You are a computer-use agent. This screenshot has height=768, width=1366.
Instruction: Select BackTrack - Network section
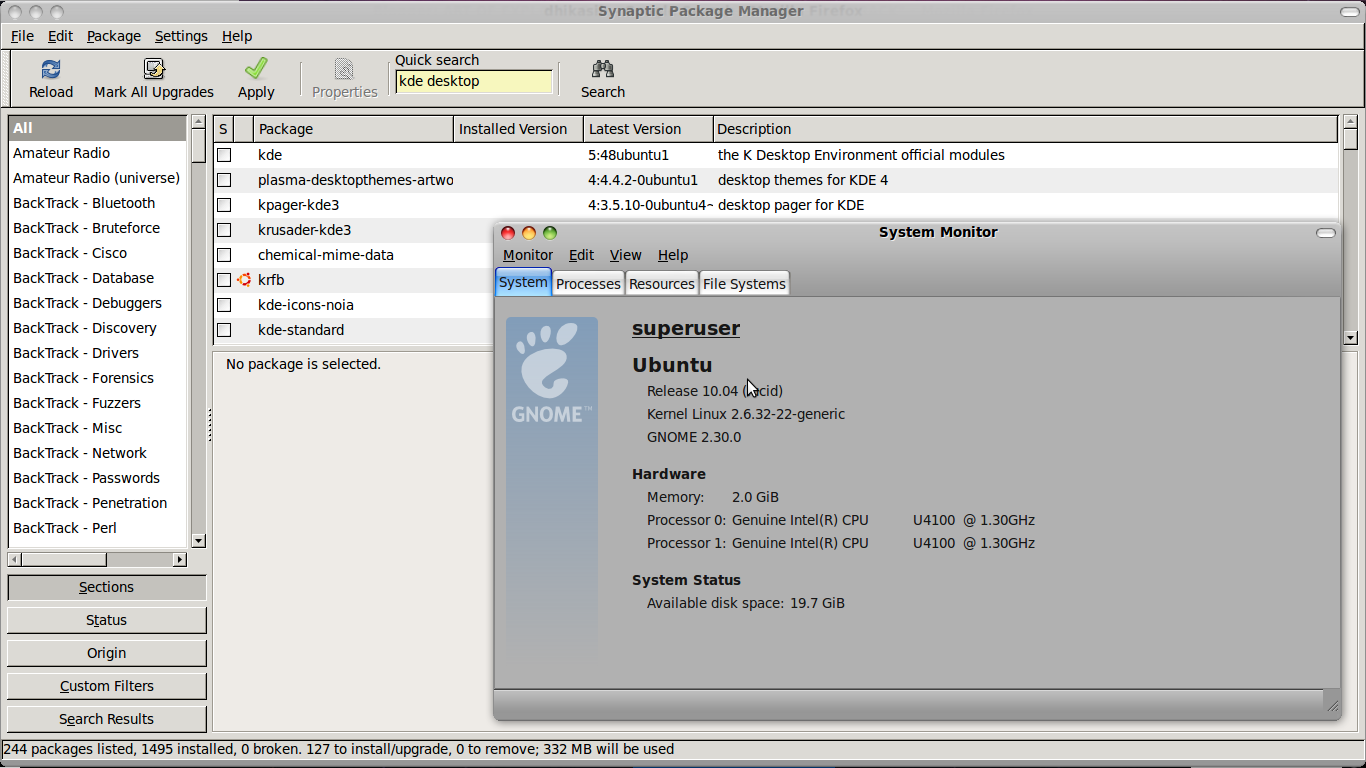pyautogui.click(x=98, y=453)
